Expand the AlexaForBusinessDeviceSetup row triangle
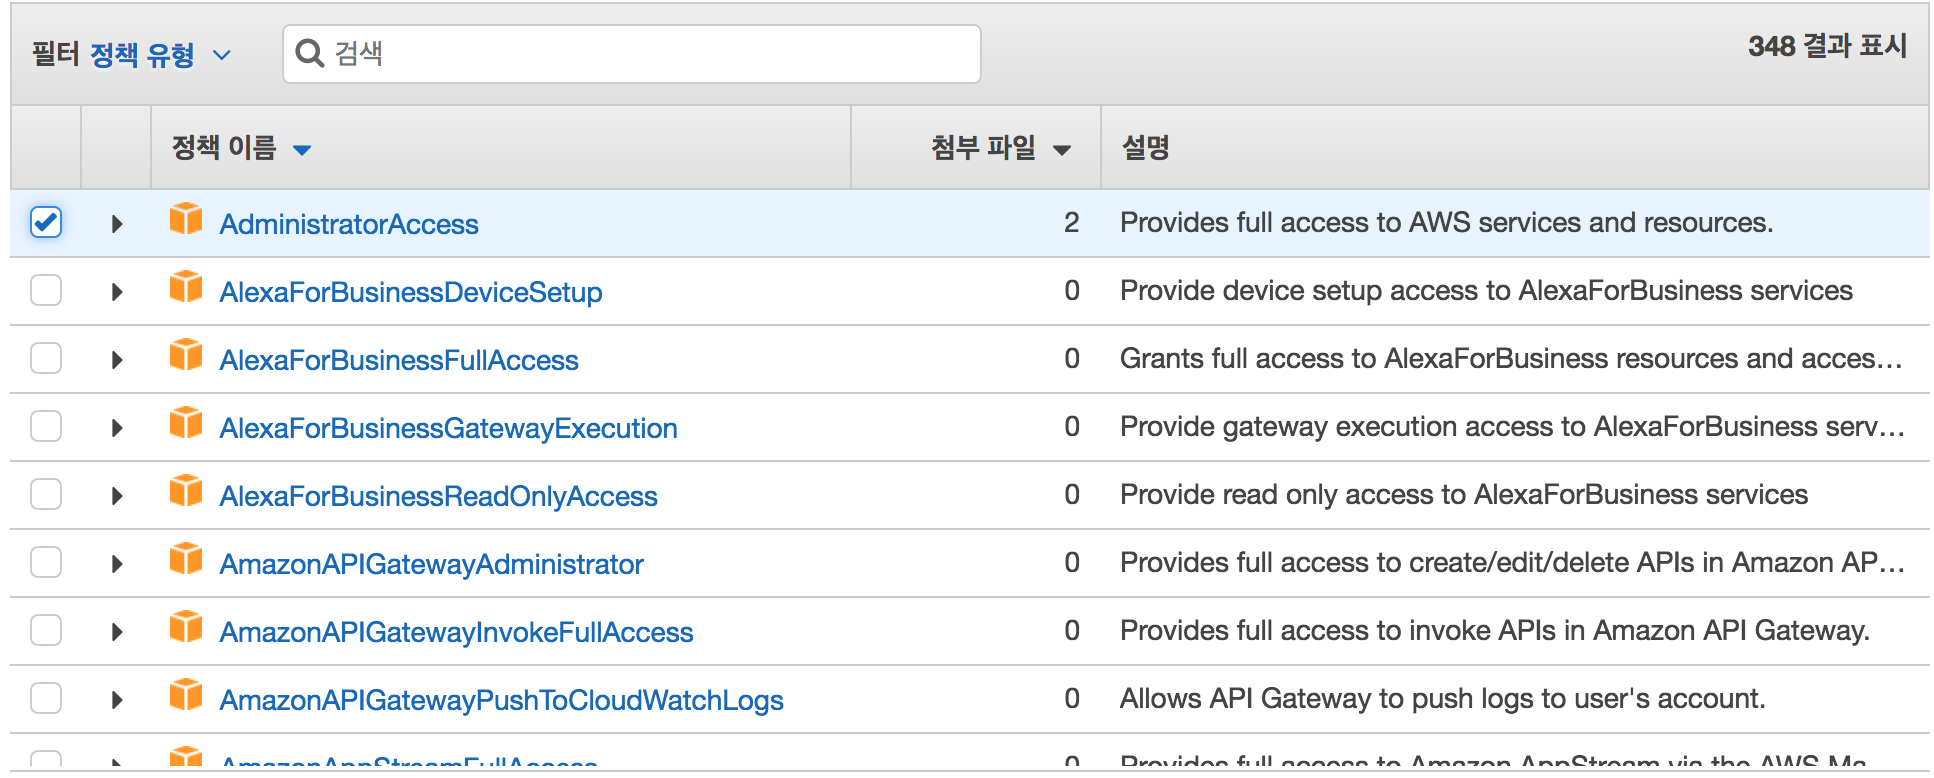The image size is (1934, 778). tap(117, 292)
